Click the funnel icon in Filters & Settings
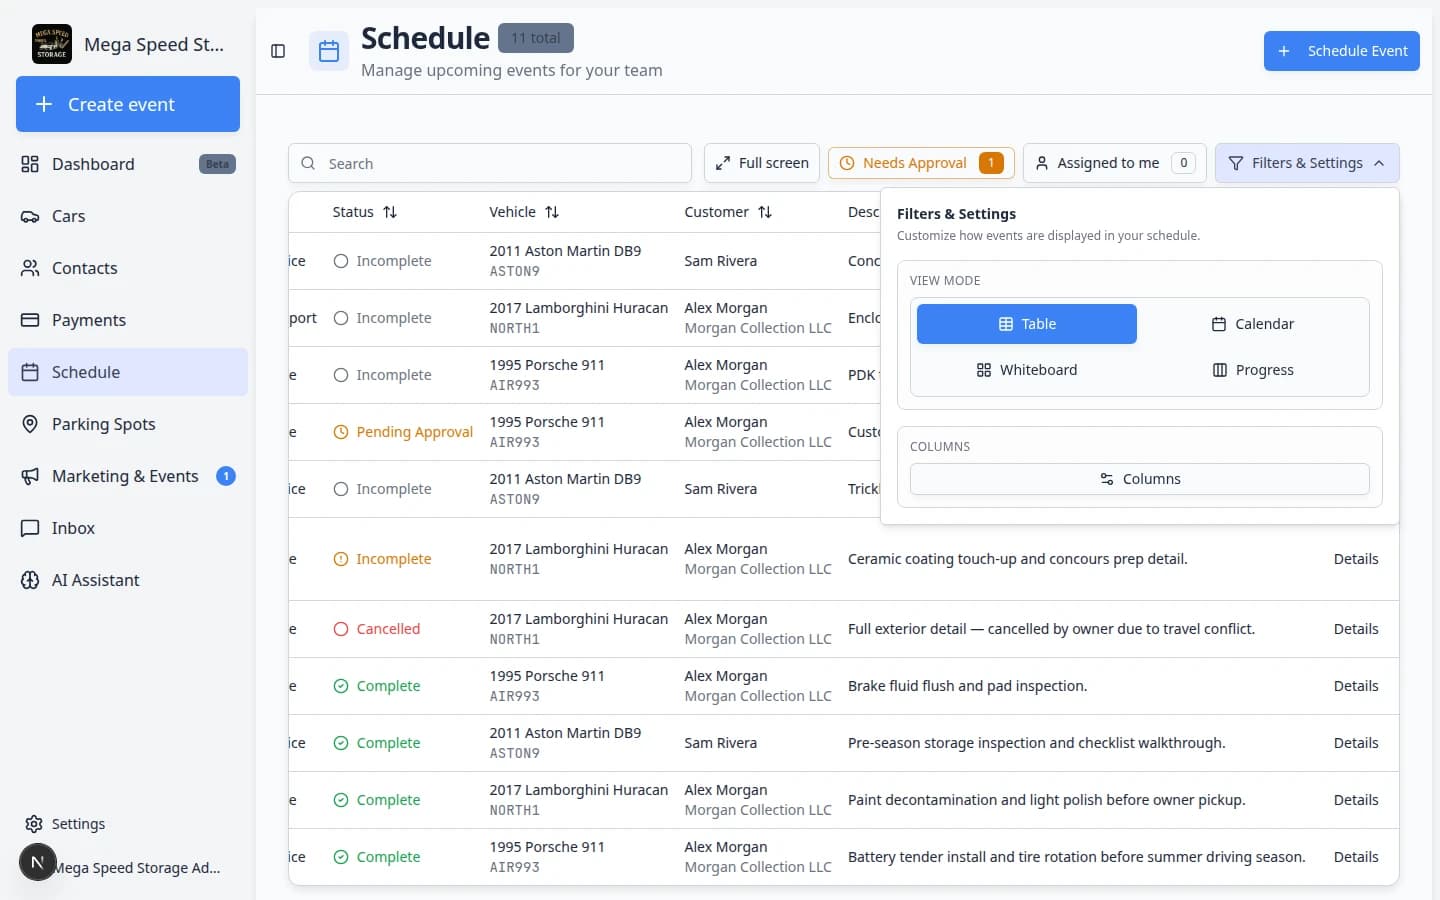1440x900 pixels. click(x=1236, y=163)
